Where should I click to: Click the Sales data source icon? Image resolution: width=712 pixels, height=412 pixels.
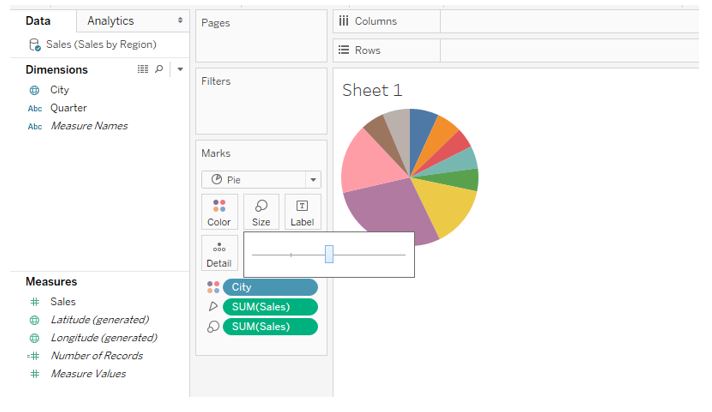tap(35, 45)
